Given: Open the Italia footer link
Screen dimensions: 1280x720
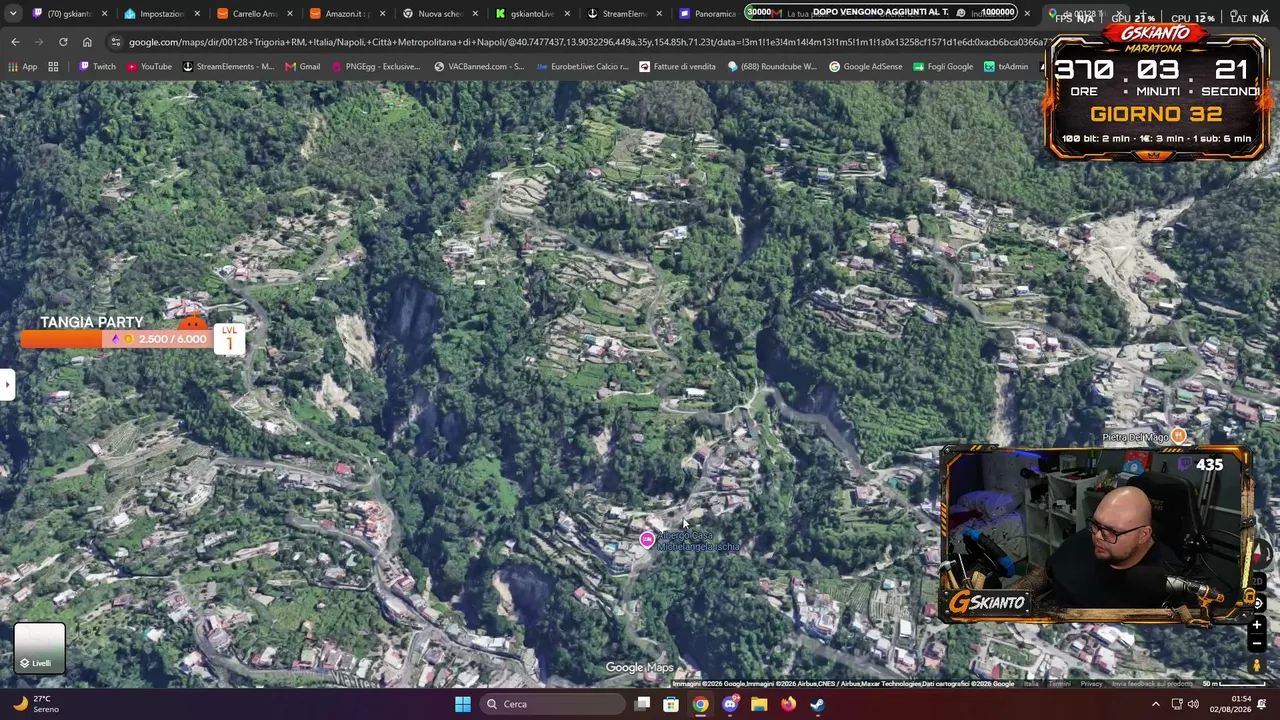Looking at the screenshot, I should click(1031, 684).
